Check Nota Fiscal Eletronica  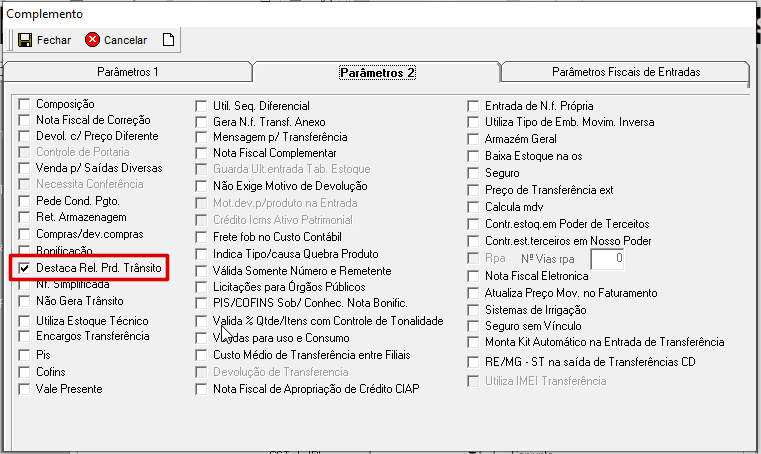473,276
